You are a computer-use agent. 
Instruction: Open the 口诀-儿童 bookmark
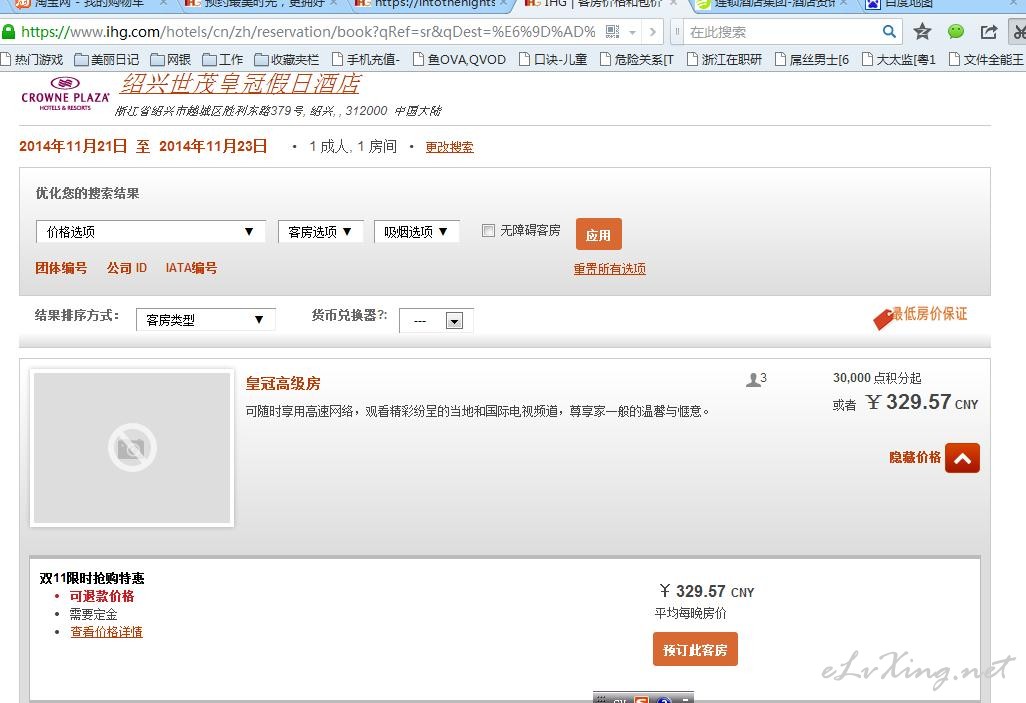pos(553,60)
